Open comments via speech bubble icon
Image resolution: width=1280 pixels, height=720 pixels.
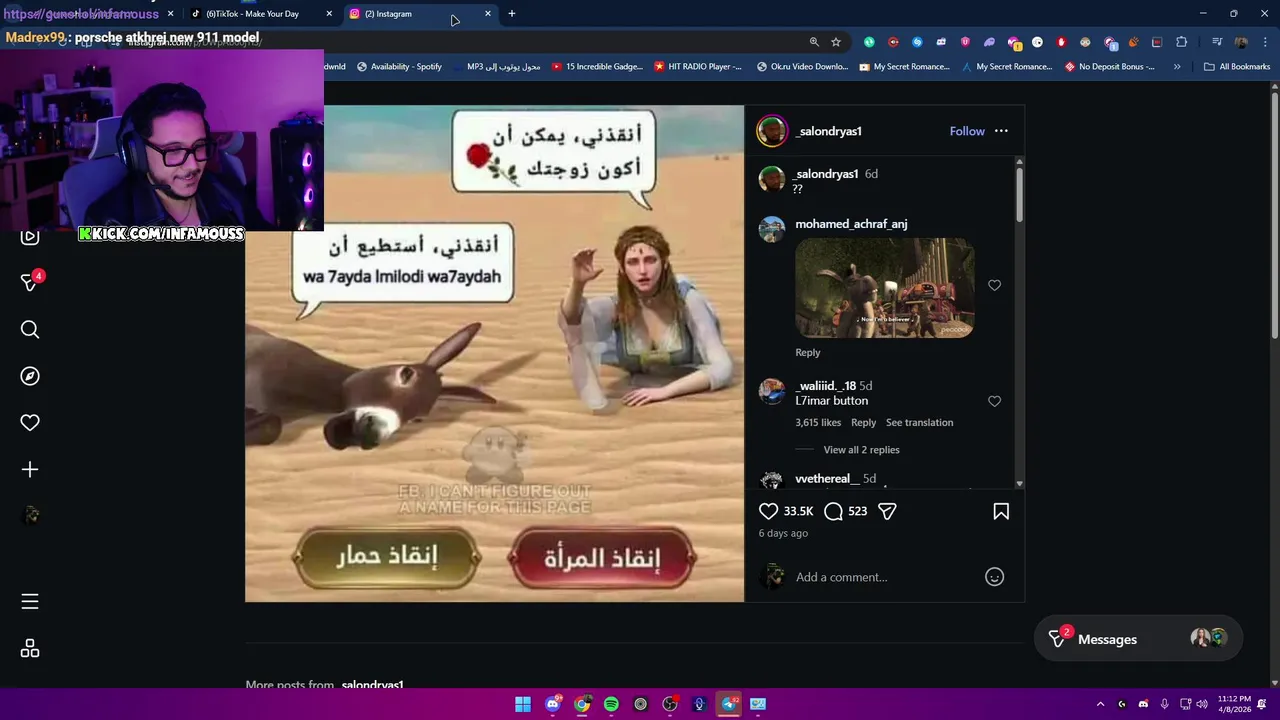click(x=834, y=511)
